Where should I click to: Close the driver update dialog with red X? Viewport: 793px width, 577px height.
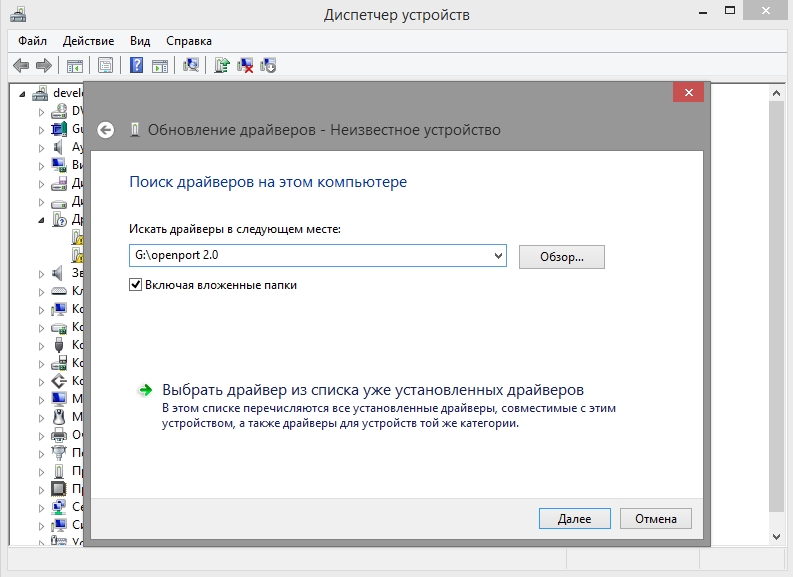coord(688,93)
